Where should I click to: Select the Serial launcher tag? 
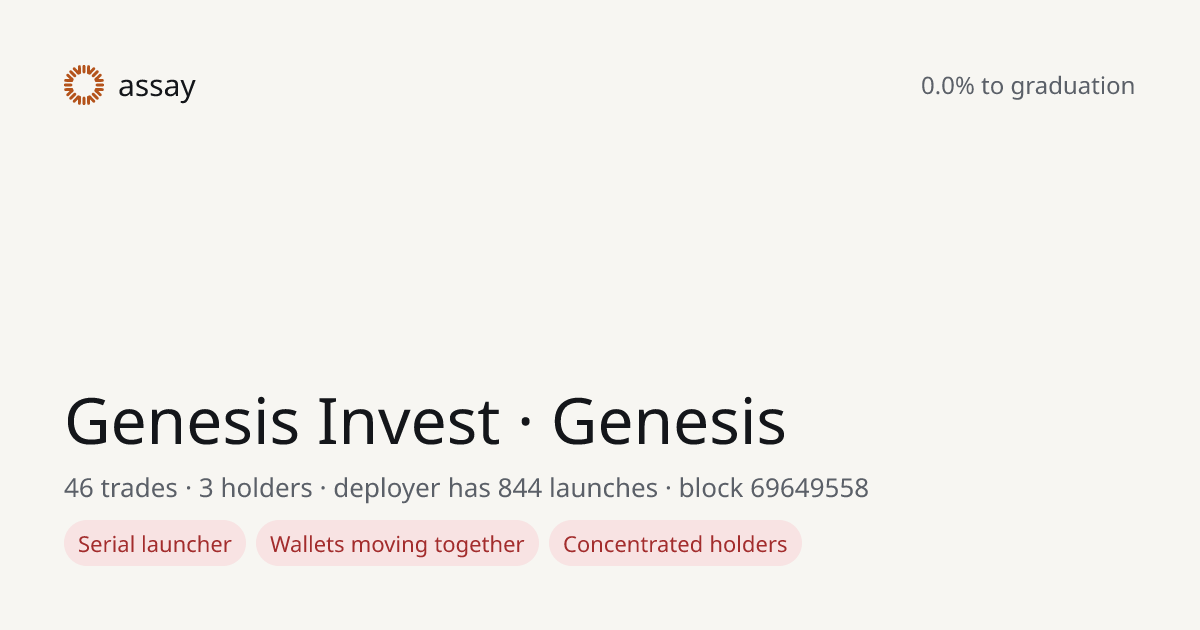pyautogui.click(x=155, y=544)
